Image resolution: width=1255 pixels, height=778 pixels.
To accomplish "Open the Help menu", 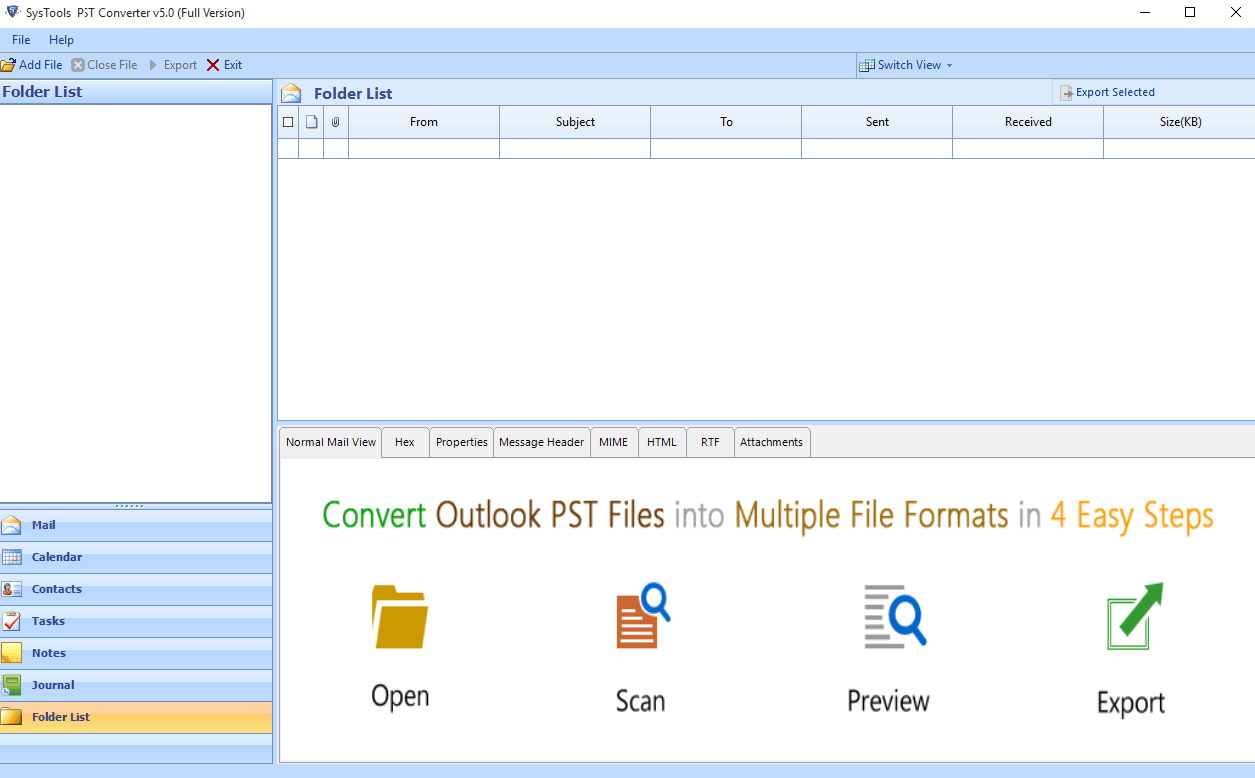I will coord(62,40).
